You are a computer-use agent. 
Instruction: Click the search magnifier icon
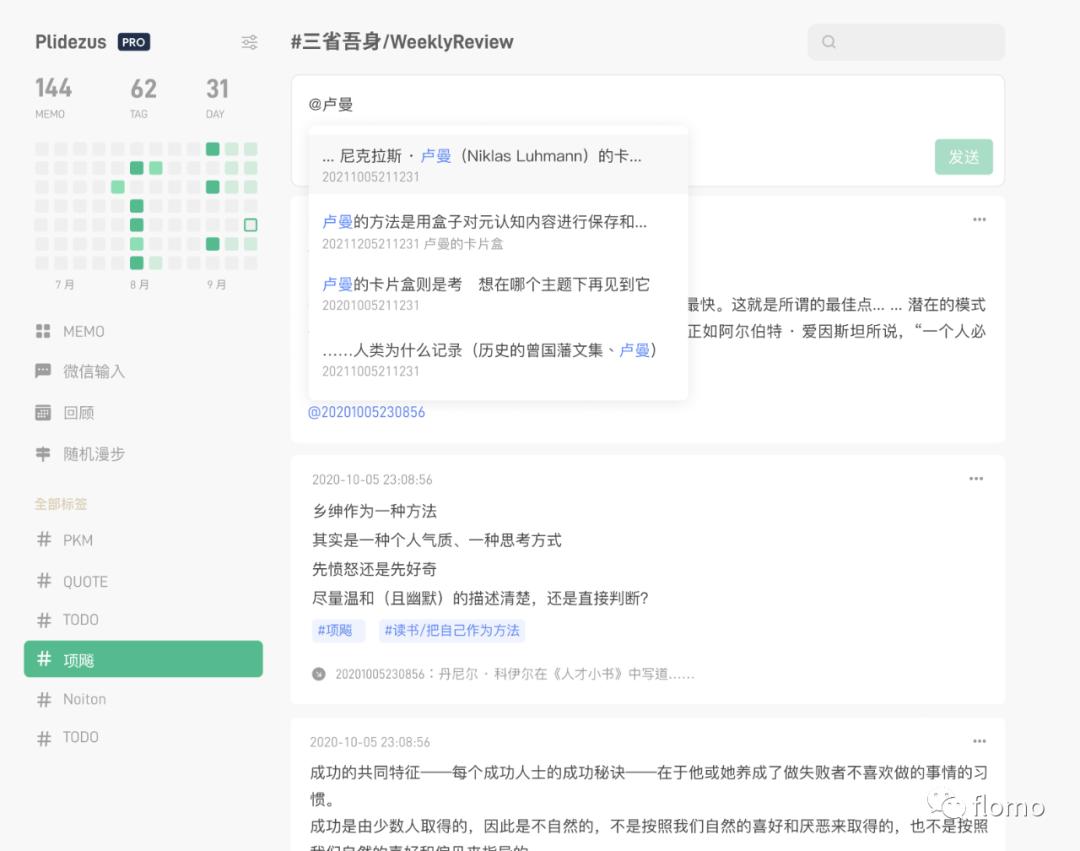829,42
